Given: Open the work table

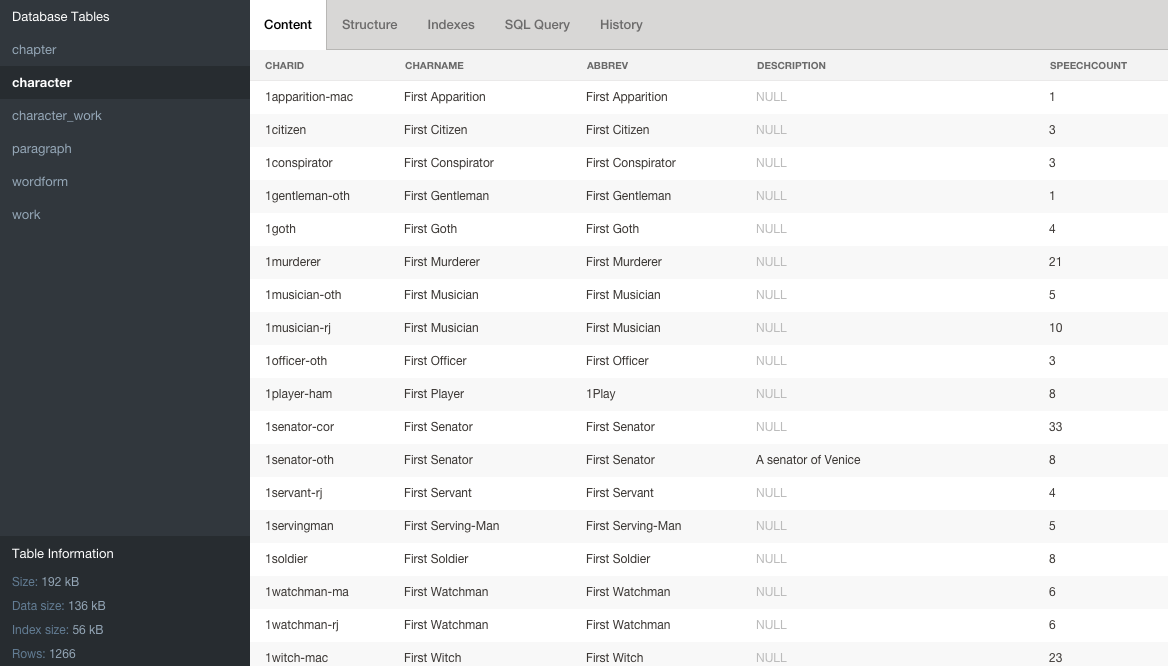Looking at the screenshot, I should point(26,215).
